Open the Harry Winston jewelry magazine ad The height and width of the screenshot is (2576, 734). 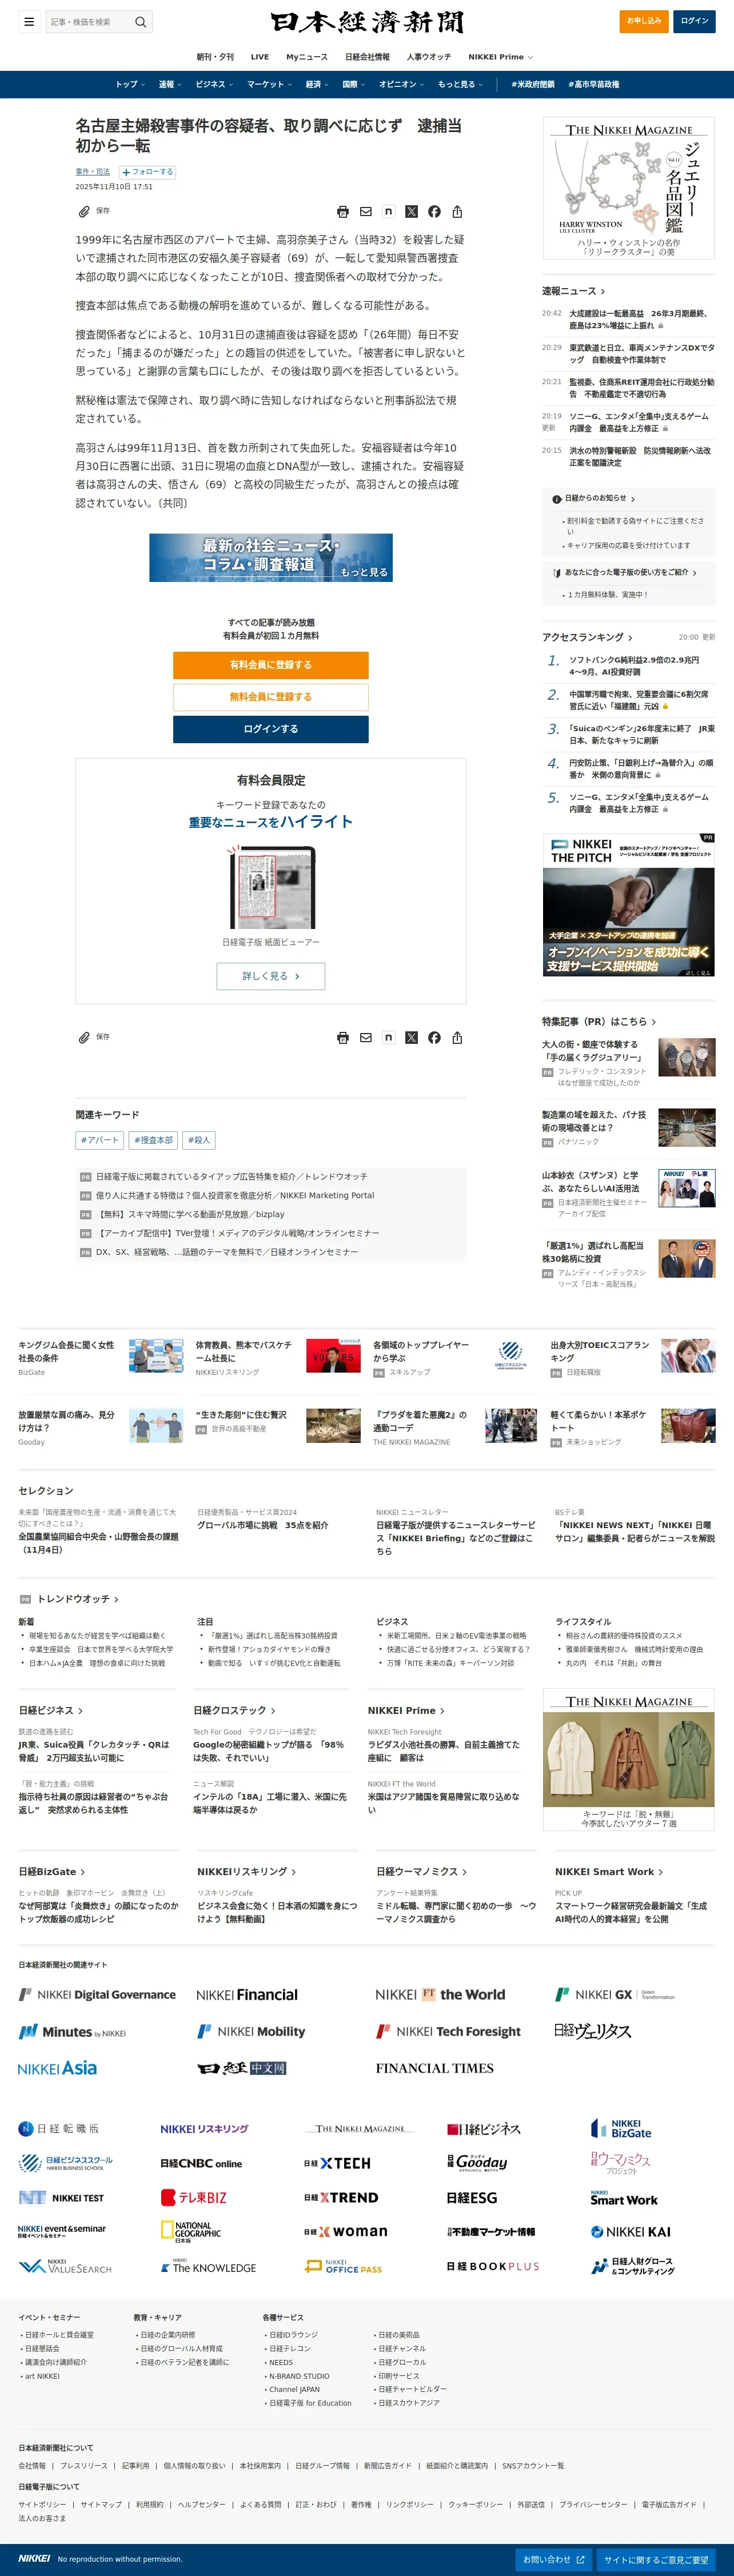pyautogui.click(x=629, y=188)
